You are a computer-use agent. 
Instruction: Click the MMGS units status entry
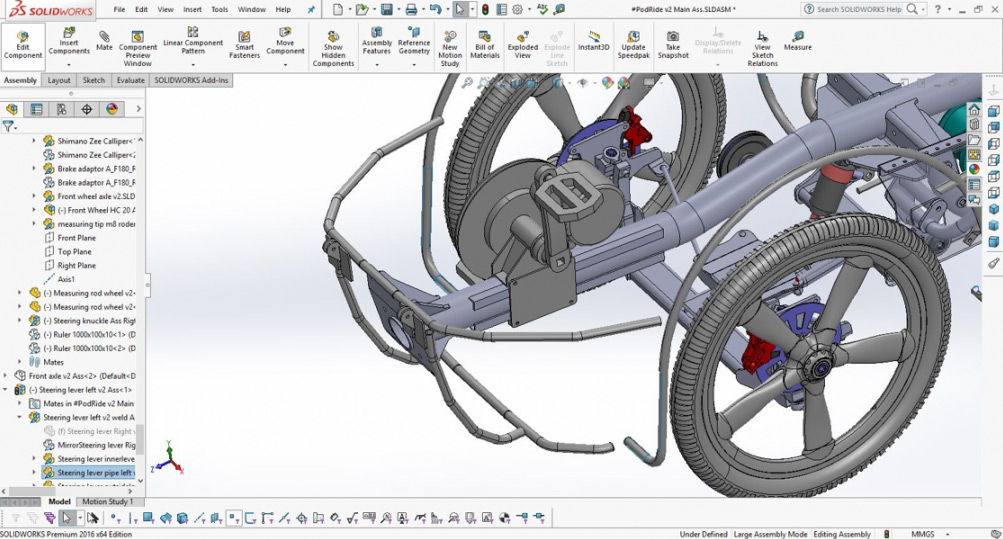922,534
